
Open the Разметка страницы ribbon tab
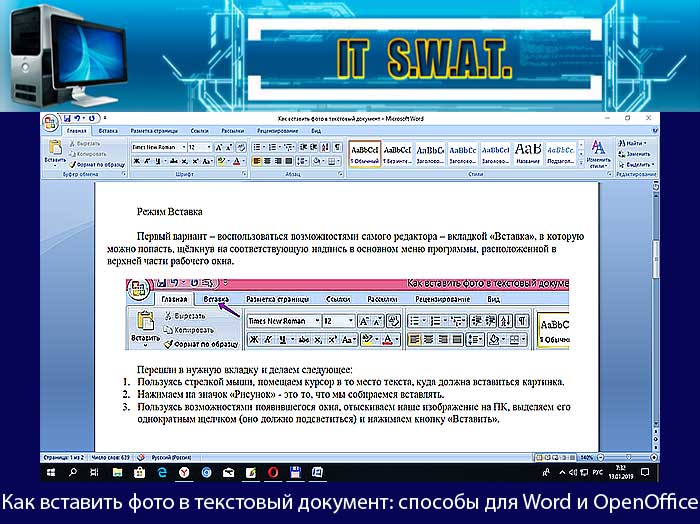[154, 131]
